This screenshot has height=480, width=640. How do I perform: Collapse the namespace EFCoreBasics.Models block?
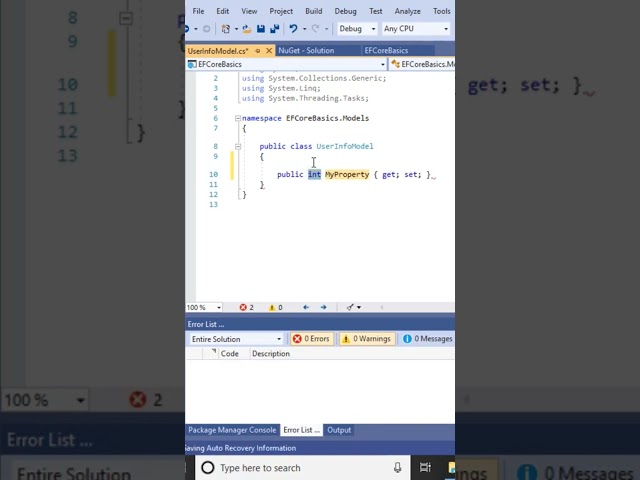[x=238, y=118]
